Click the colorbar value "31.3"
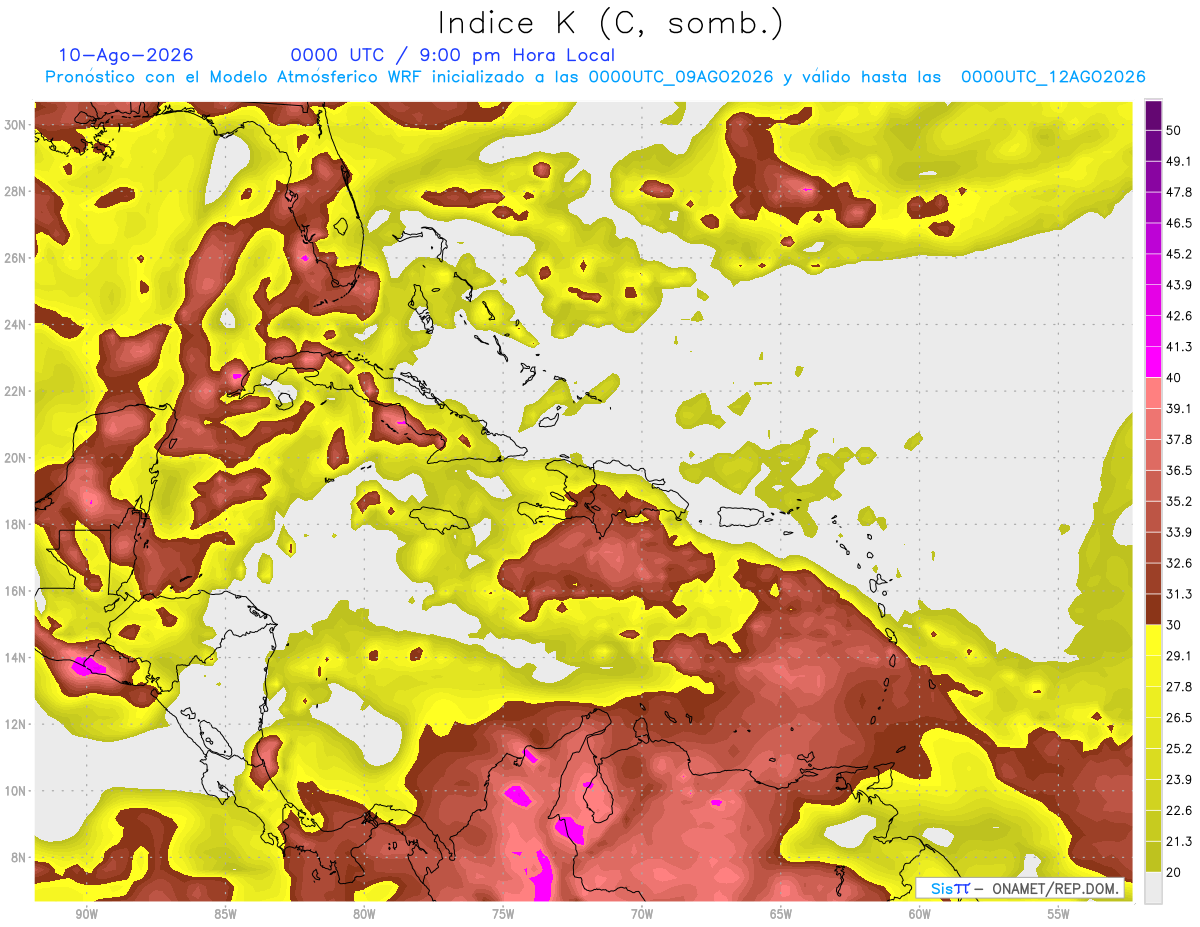The width and height of the screenshot is (1200, 927). click(x=1179, y=594)
